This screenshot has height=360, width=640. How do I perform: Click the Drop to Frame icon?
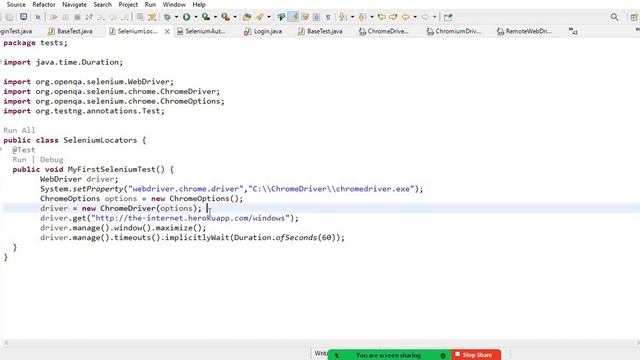click(x=140, y=17)
